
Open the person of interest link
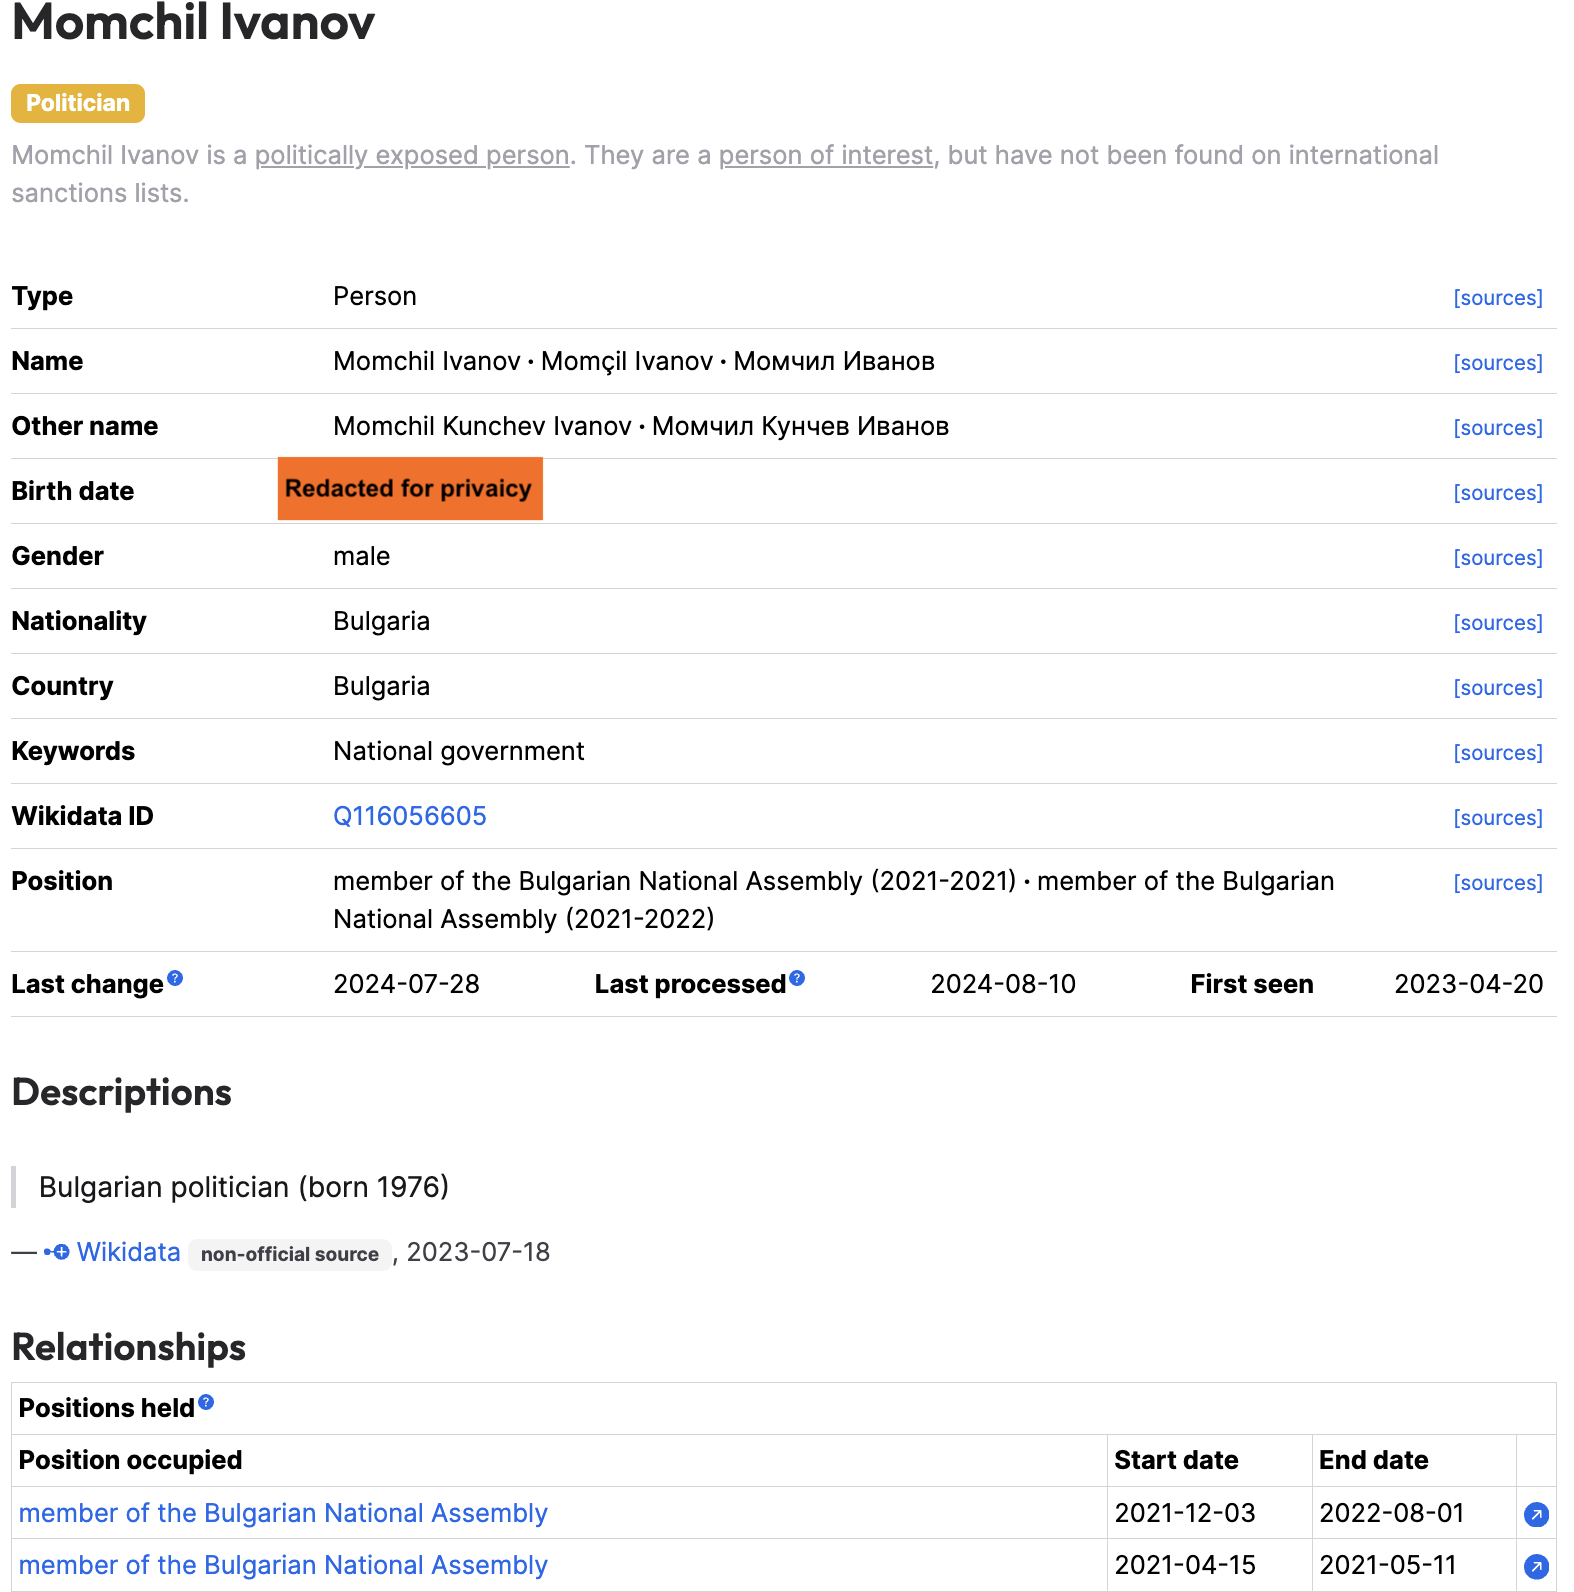click(826, 155)
